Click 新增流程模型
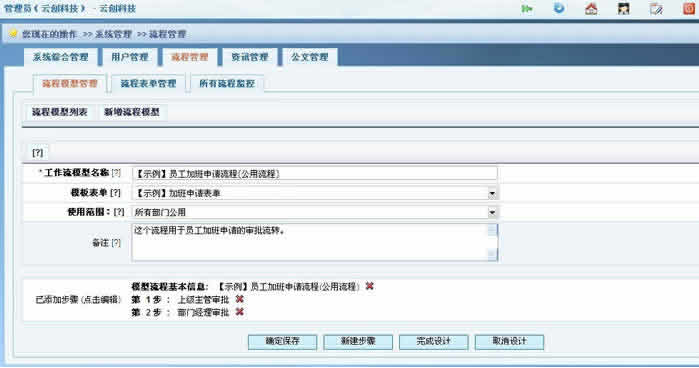699x368 pixels. point(132,112)
